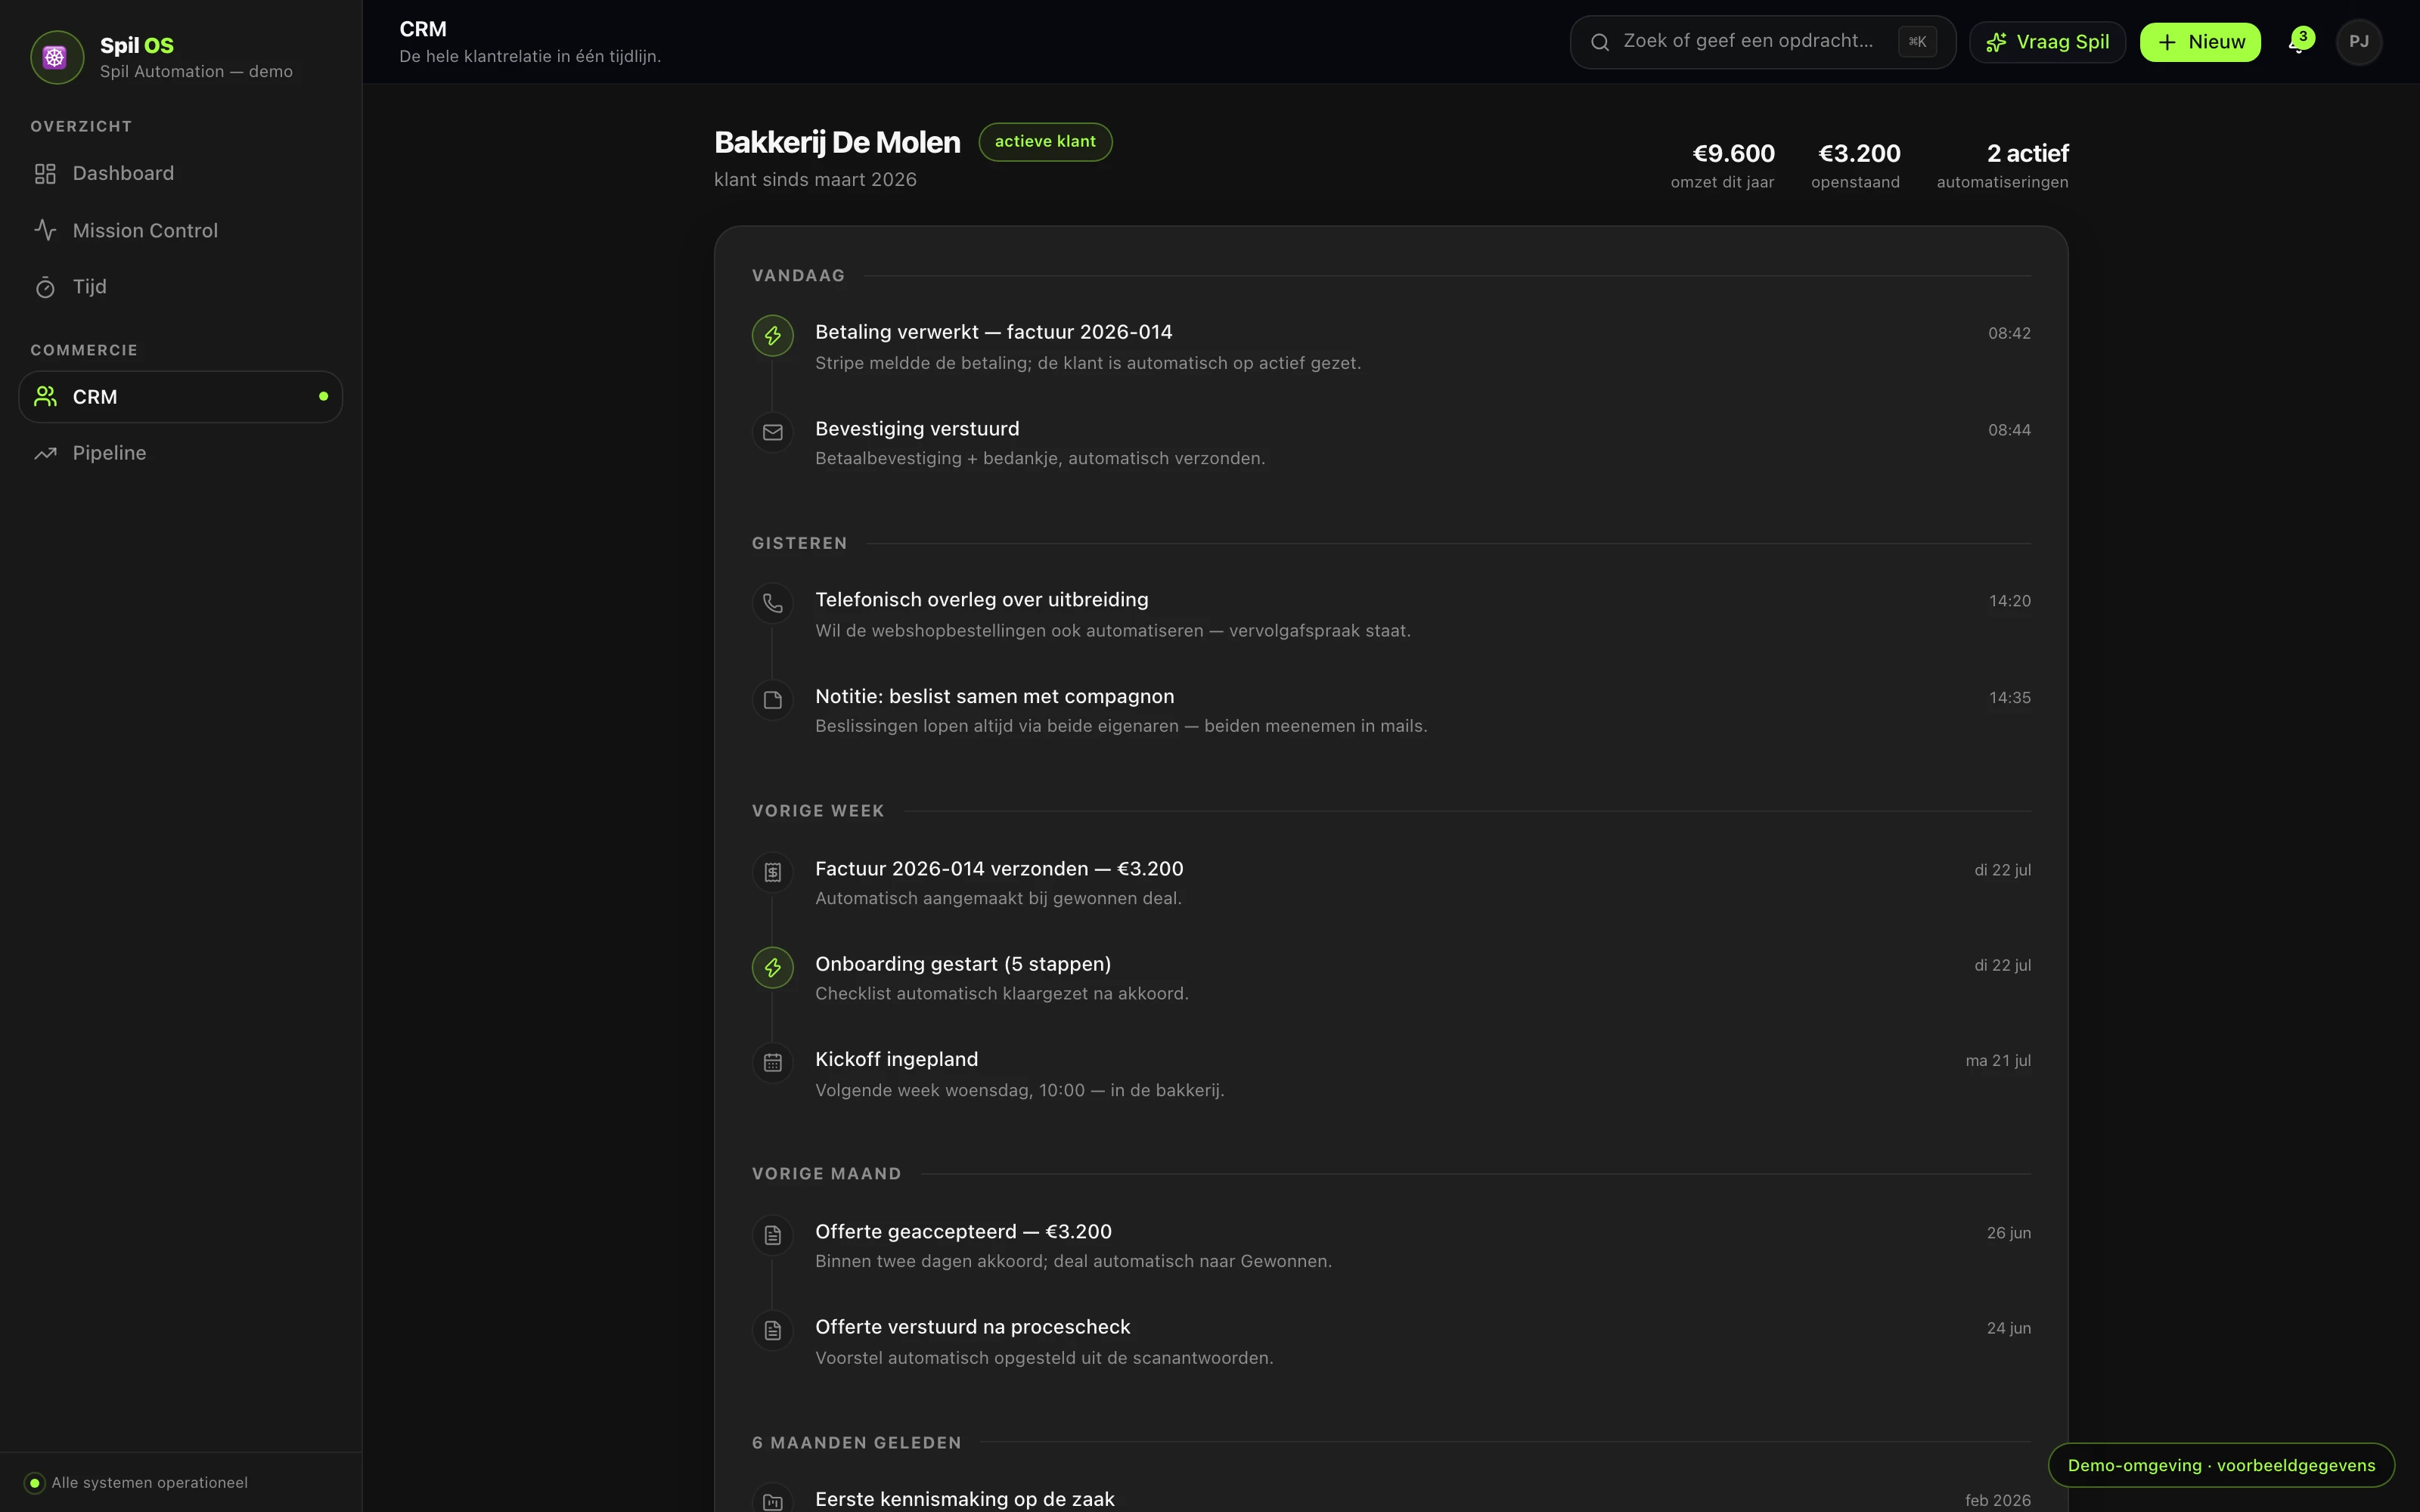This screenshot has width=2420, height=1512.
Task: Click the note icon for Notitie entry
Action: click(773, 700)
